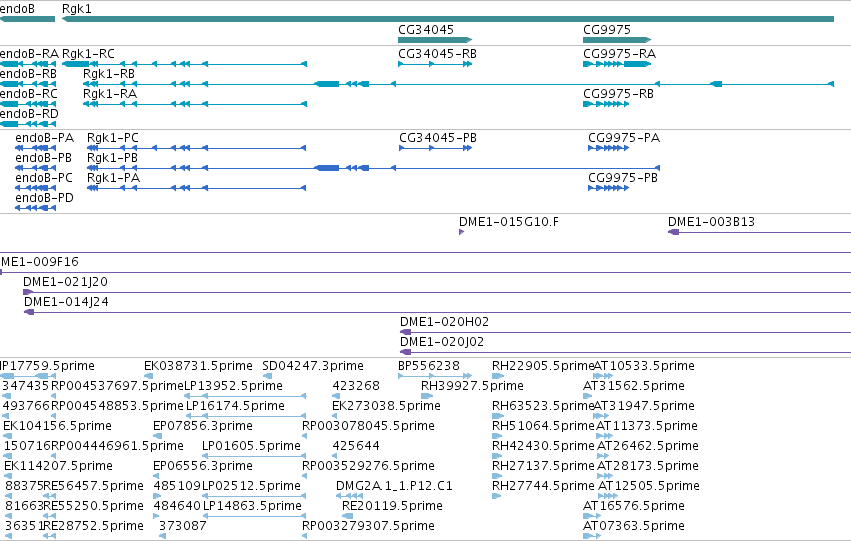This screenshot has width=851, height=541.
Task: Select protein Rgk1-PA
Action: 113,178
